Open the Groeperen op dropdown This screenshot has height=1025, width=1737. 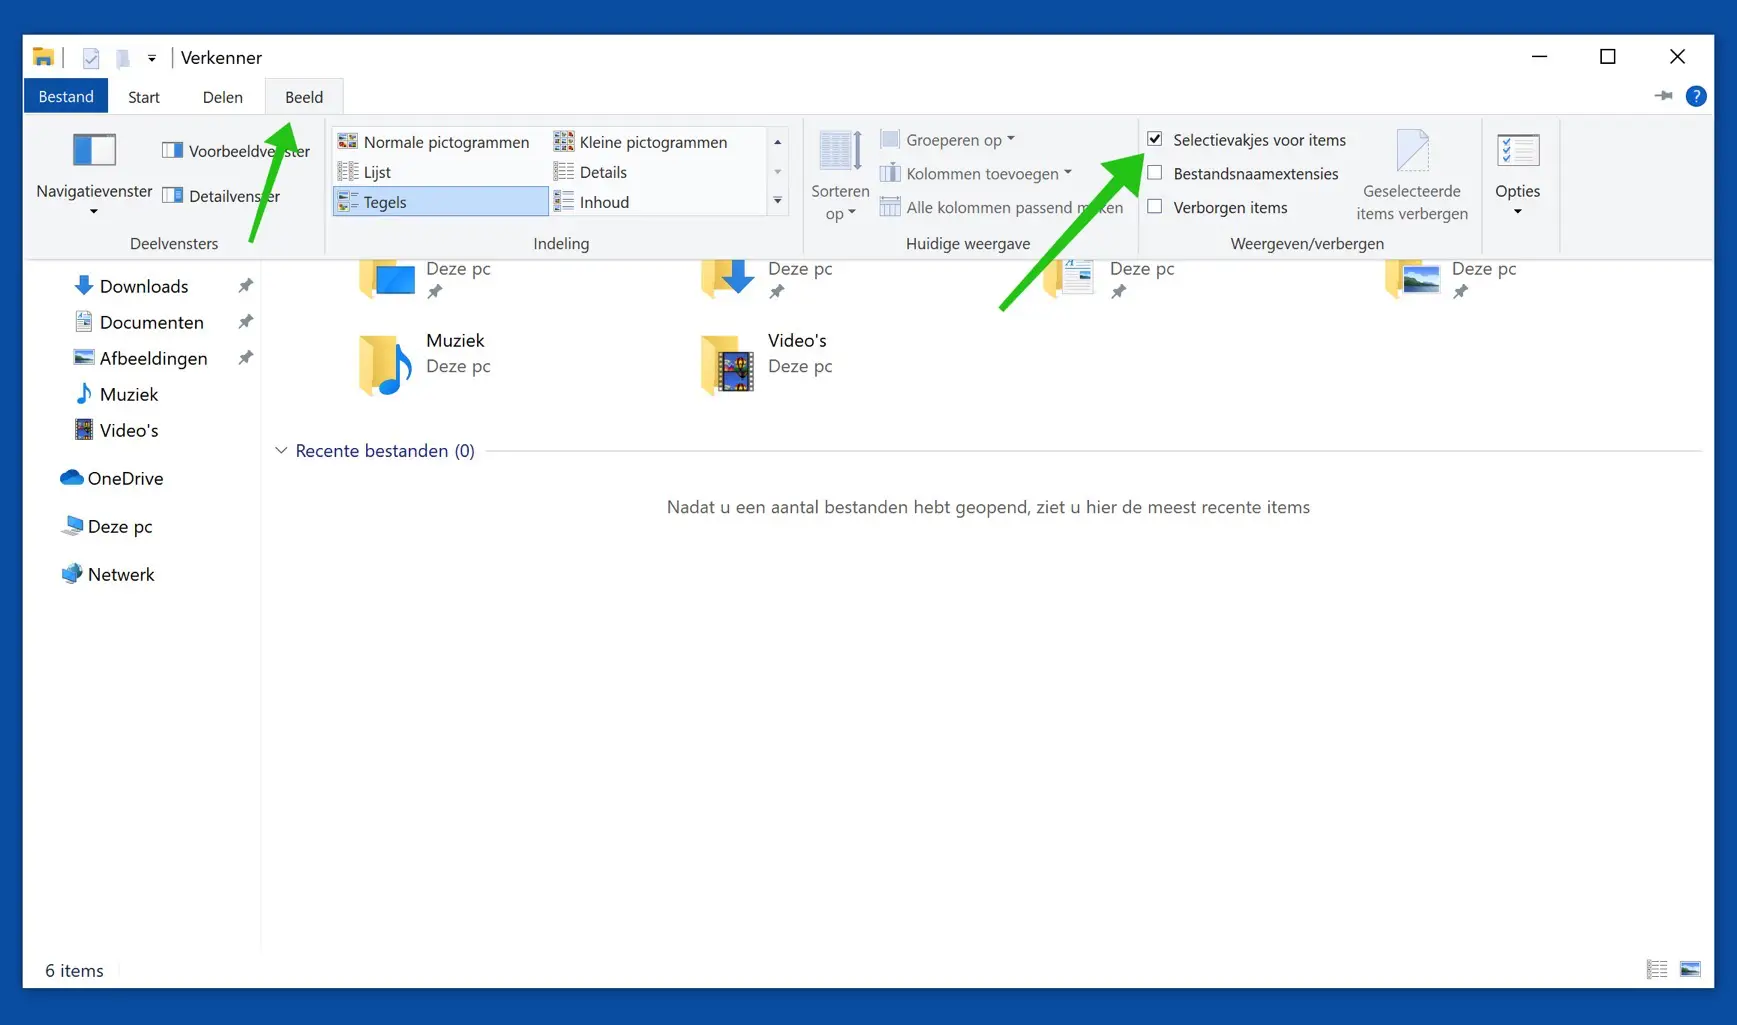(948, 140)
